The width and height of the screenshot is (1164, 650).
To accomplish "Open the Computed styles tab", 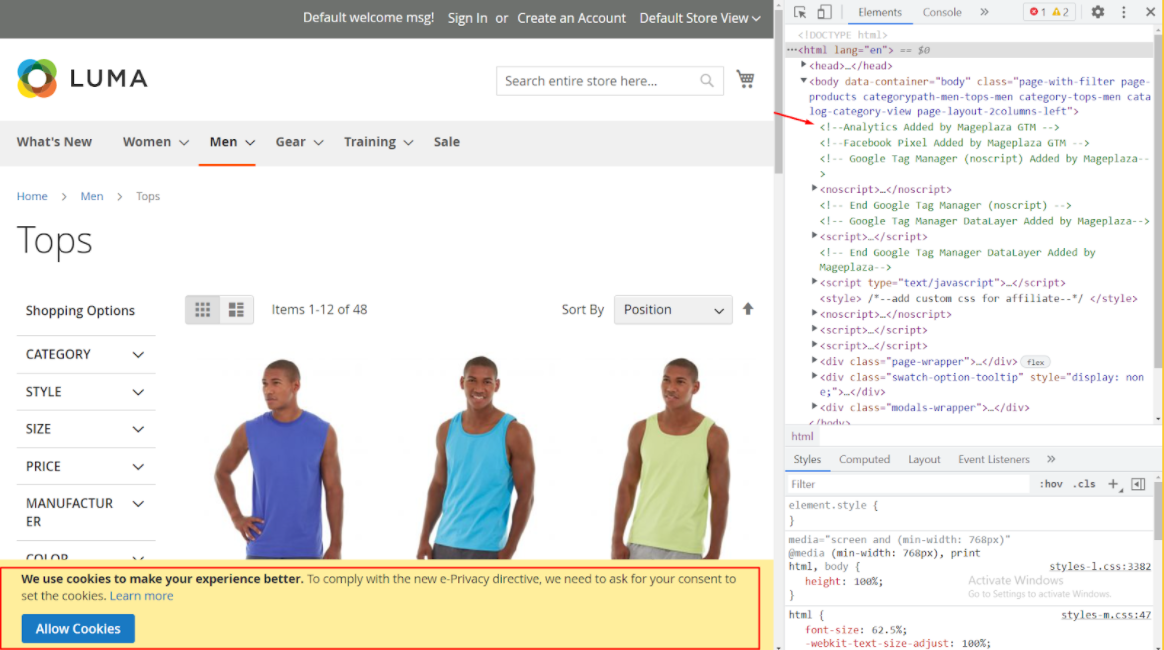I will tap(864, 459).
